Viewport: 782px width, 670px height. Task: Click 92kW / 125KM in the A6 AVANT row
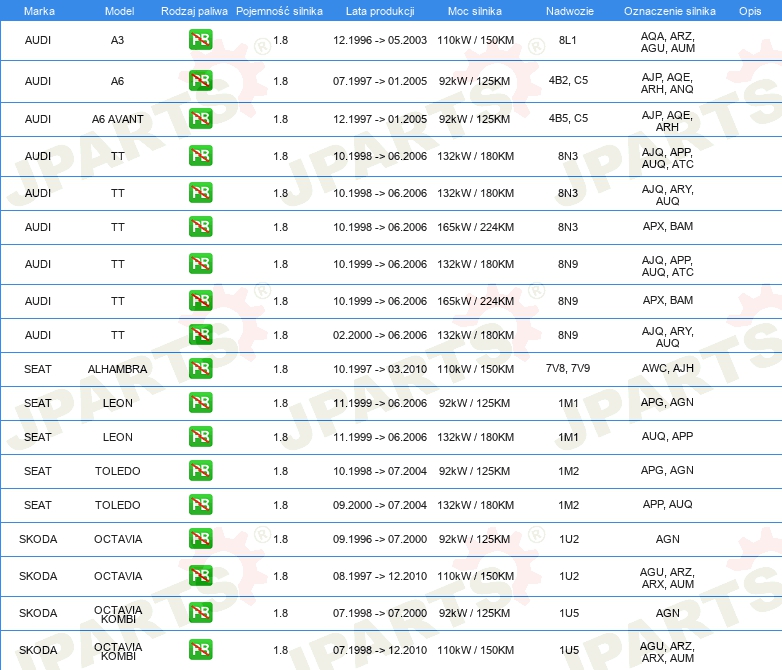[x=474, y=119]
